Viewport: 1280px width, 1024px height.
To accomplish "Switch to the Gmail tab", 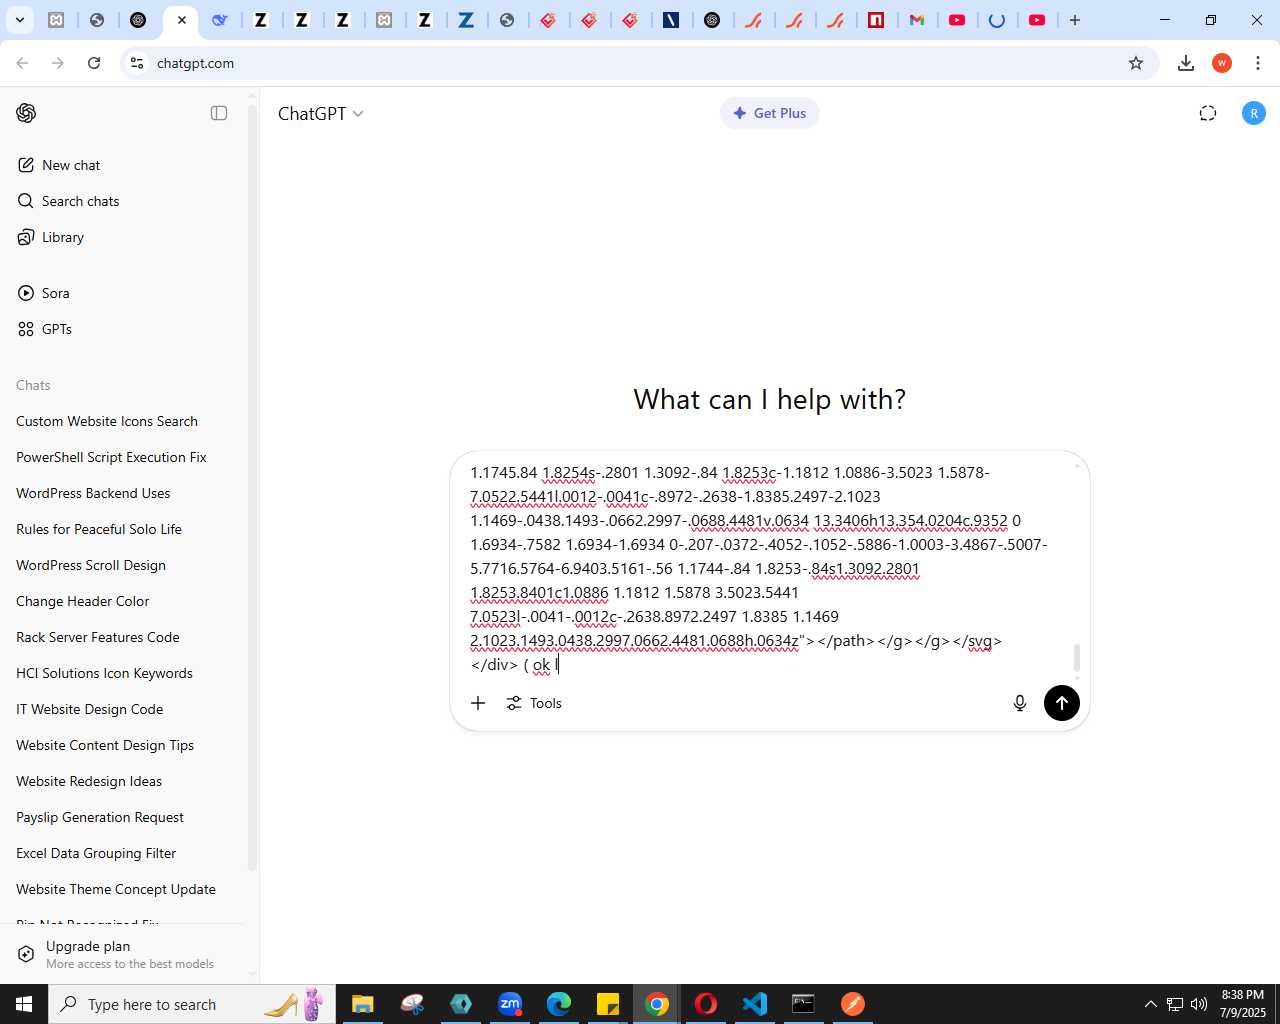I will tap(917, 20).
